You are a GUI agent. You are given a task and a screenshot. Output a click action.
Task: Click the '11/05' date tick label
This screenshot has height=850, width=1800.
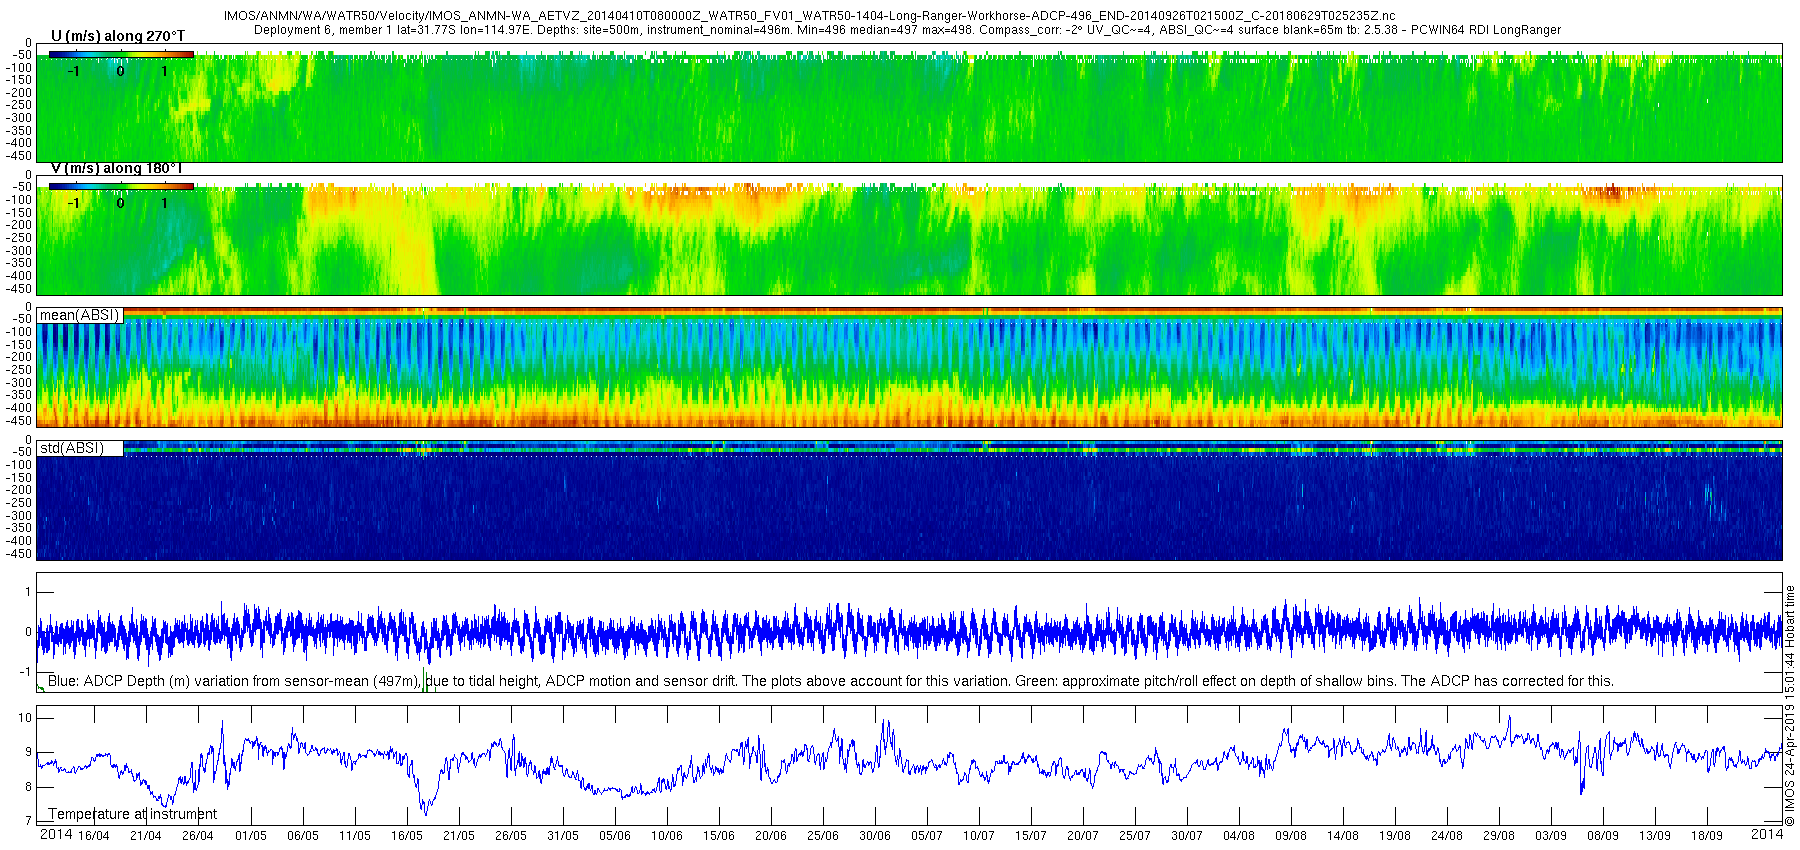354,836
